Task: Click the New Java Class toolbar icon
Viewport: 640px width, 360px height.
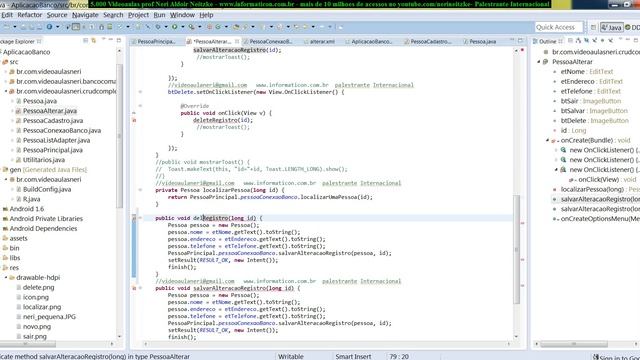Action: point(218,27)
